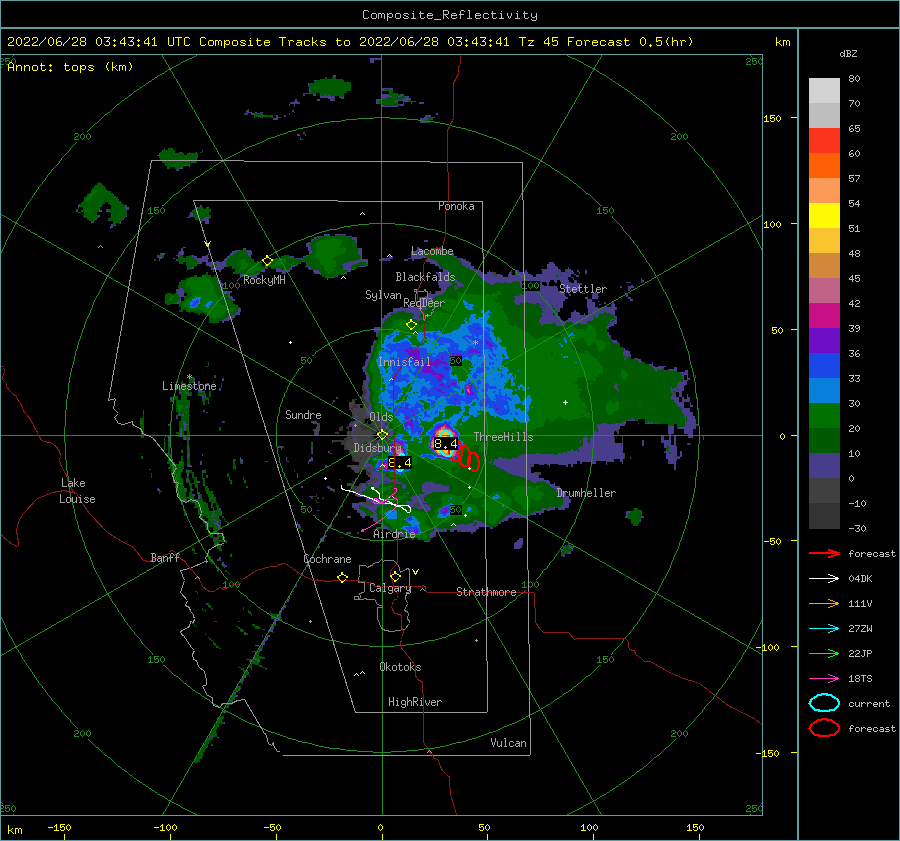Image resolution: width=900 pixels, height=841 pixels.
Task: Click the Strathmore town label
Action: 486,592
